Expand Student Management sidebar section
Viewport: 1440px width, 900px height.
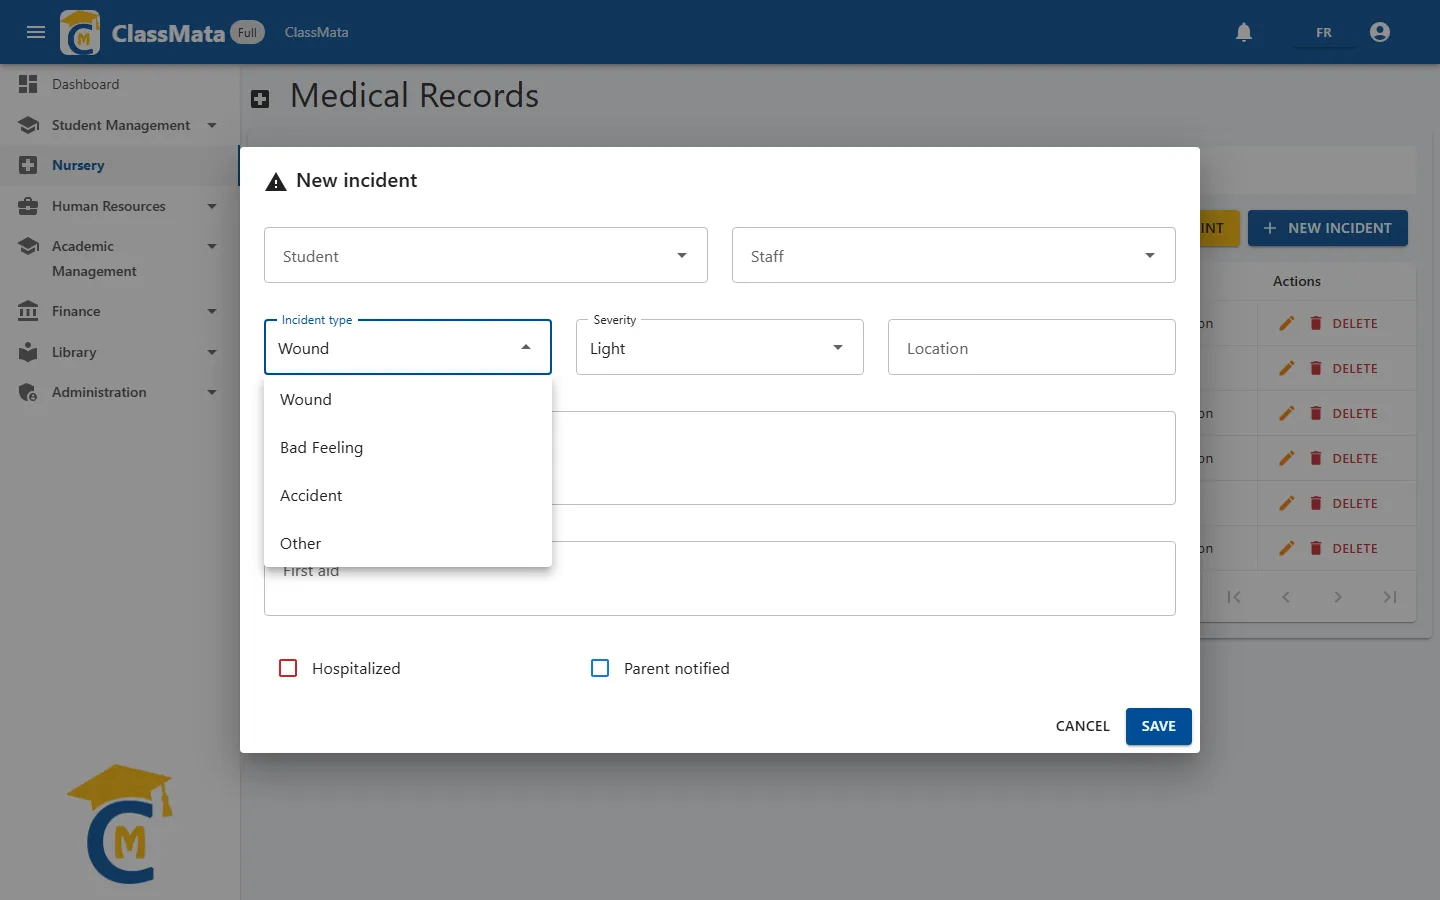(212, 125)
